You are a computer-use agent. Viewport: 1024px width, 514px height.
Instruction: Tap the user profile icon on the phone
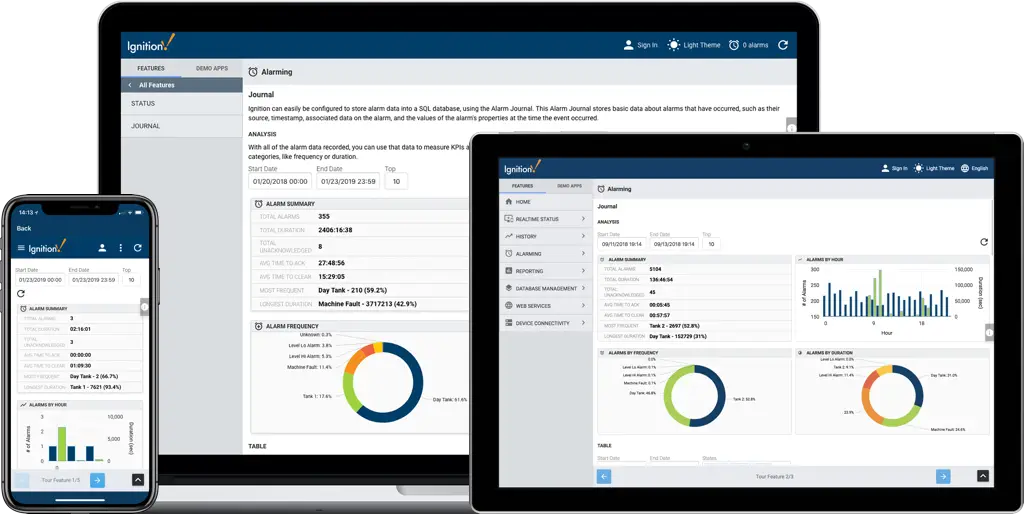click(102, 248)
